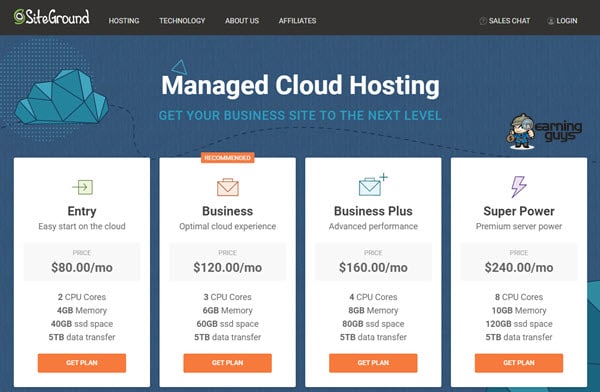The height and width of the screenshot is (392, 600).
Task: Click the 'Get your business site' subtitle
Action: pyautogui.click(x=300, y=115)
